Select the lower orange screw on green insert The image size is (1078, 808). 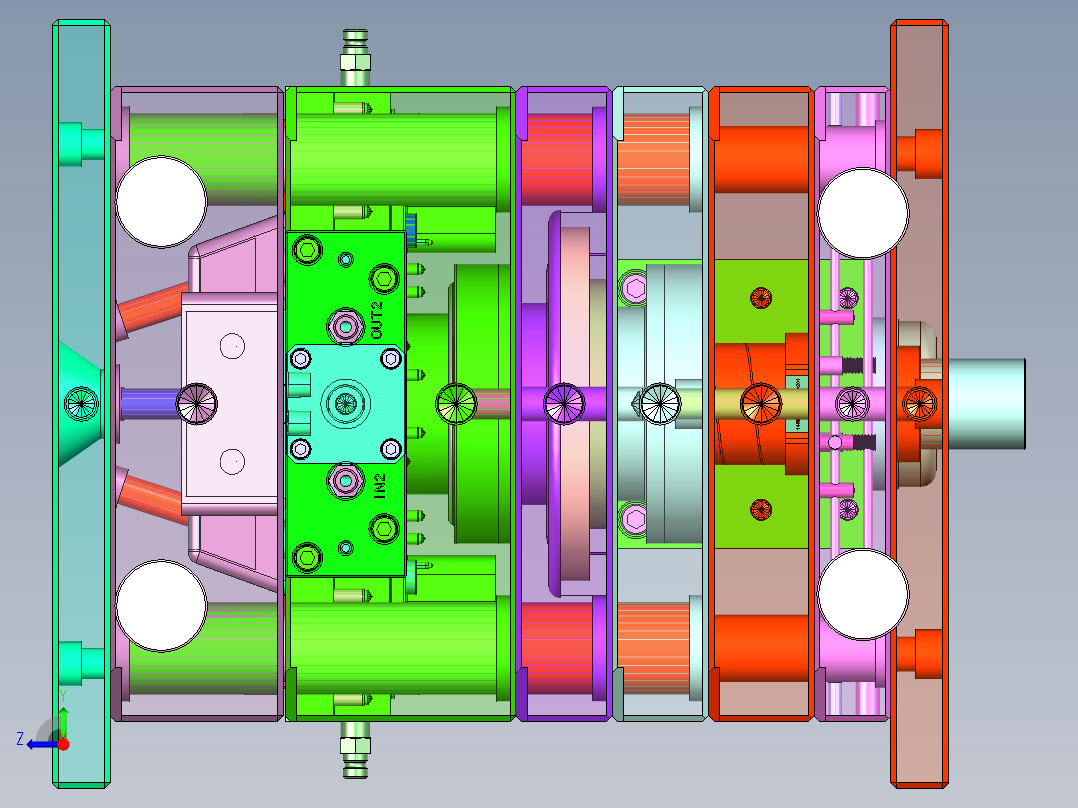click(x=760, y=510)
